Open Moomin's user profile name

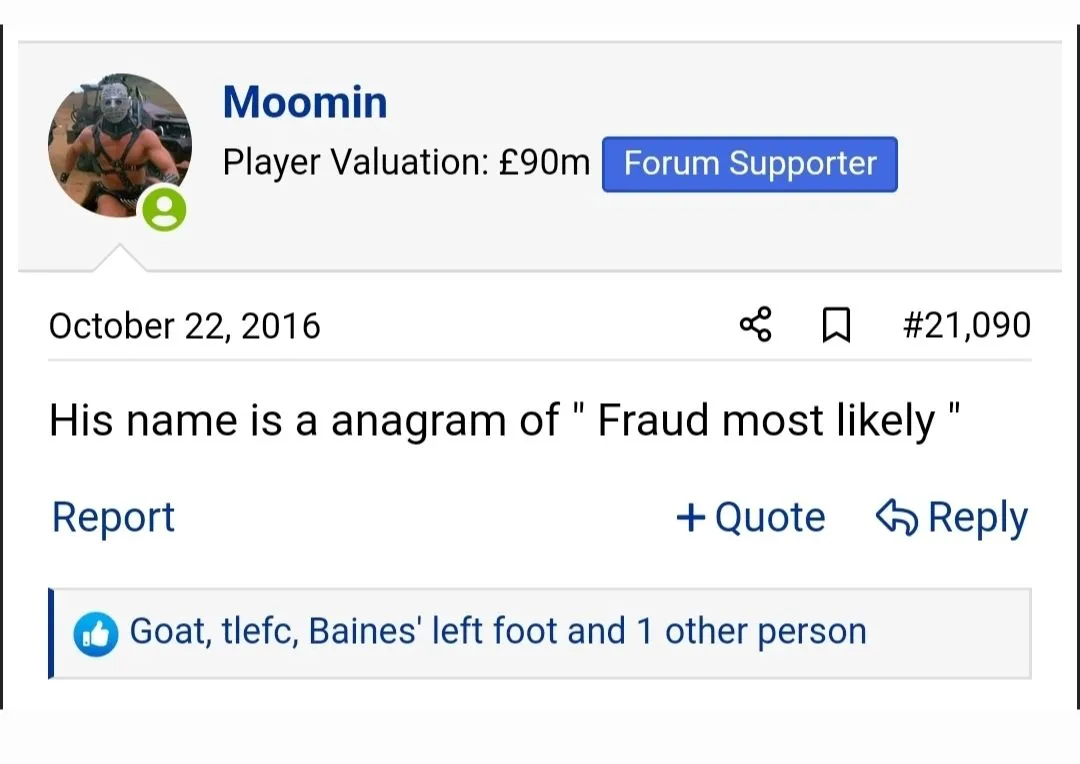coord(305,102)
